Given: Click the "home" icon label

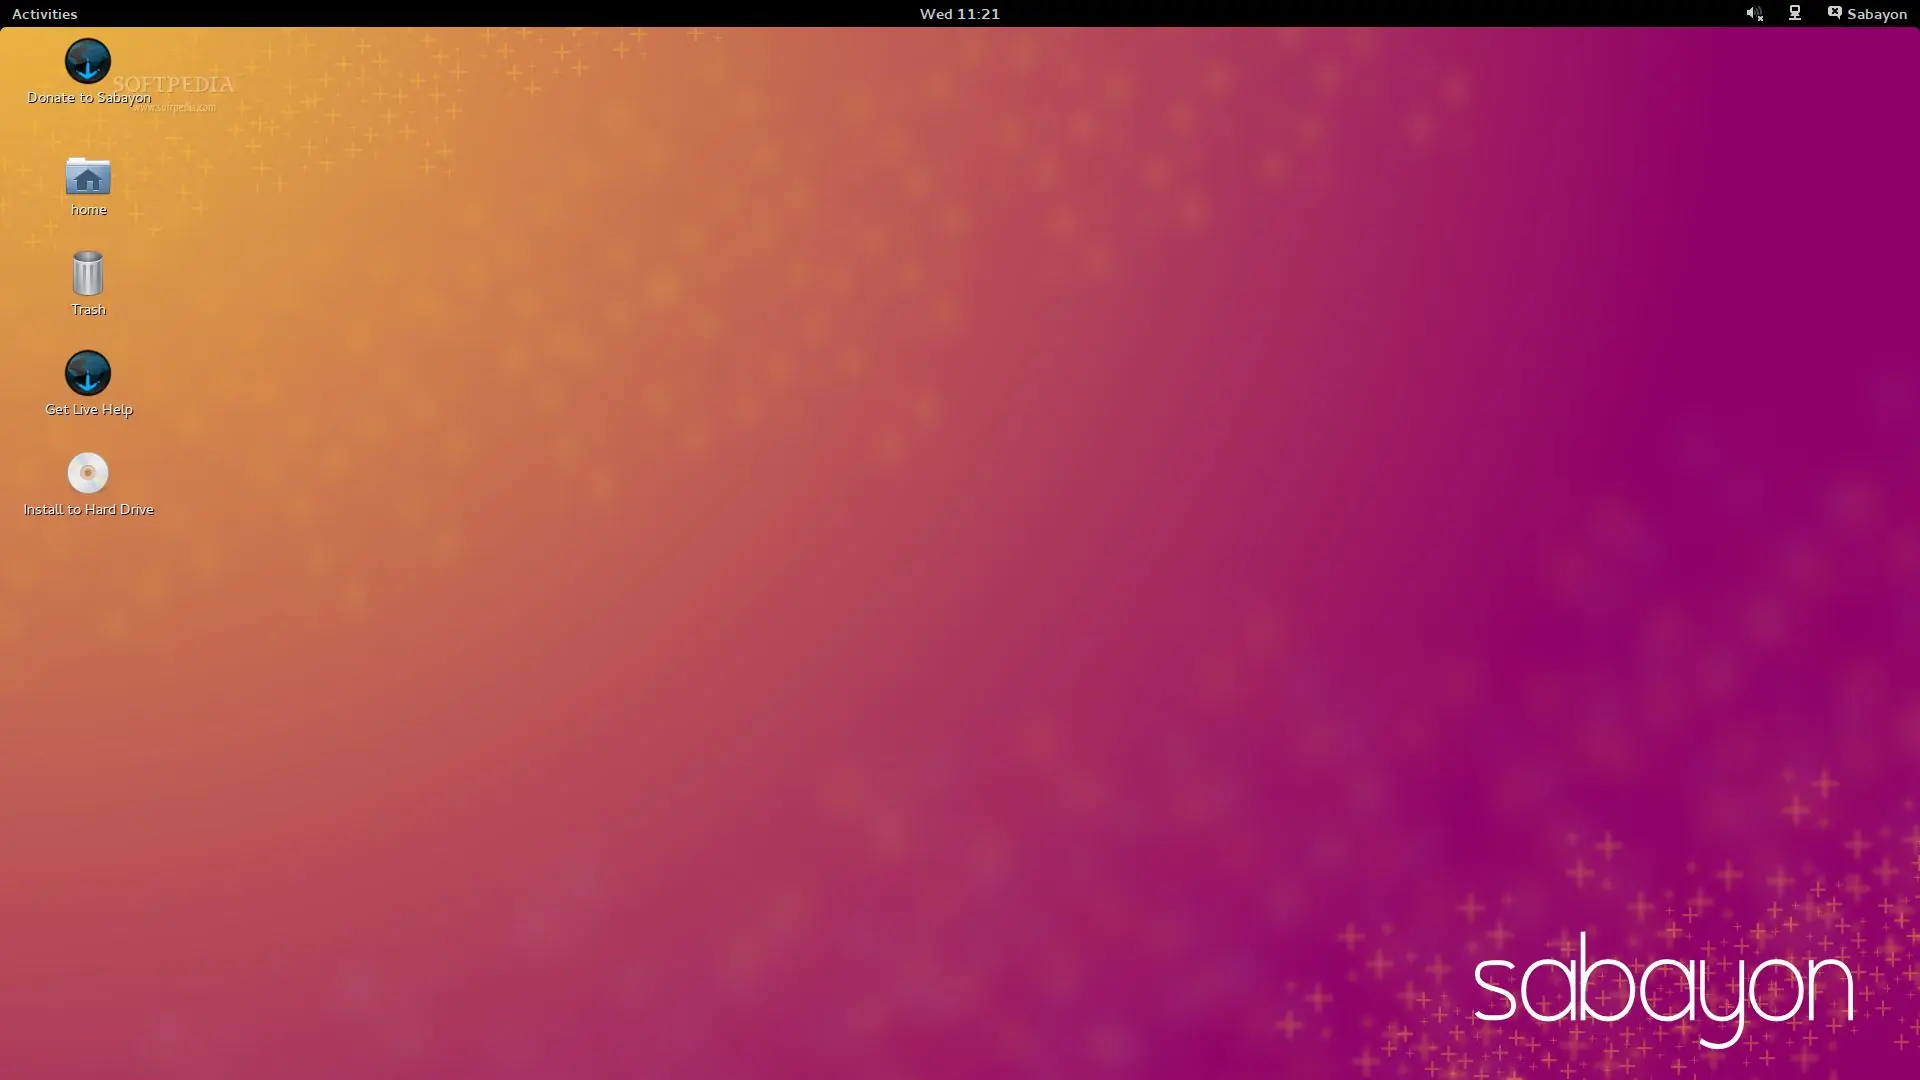Looking at the screenshot, I should coord(89,210).
